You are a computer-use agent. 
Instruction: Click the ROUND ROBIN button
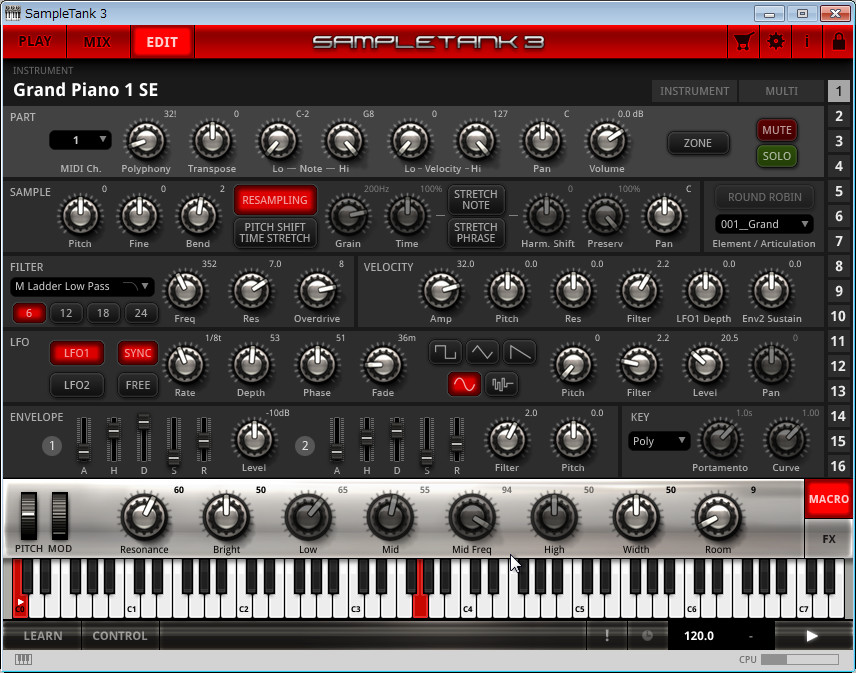coord(765,197)
